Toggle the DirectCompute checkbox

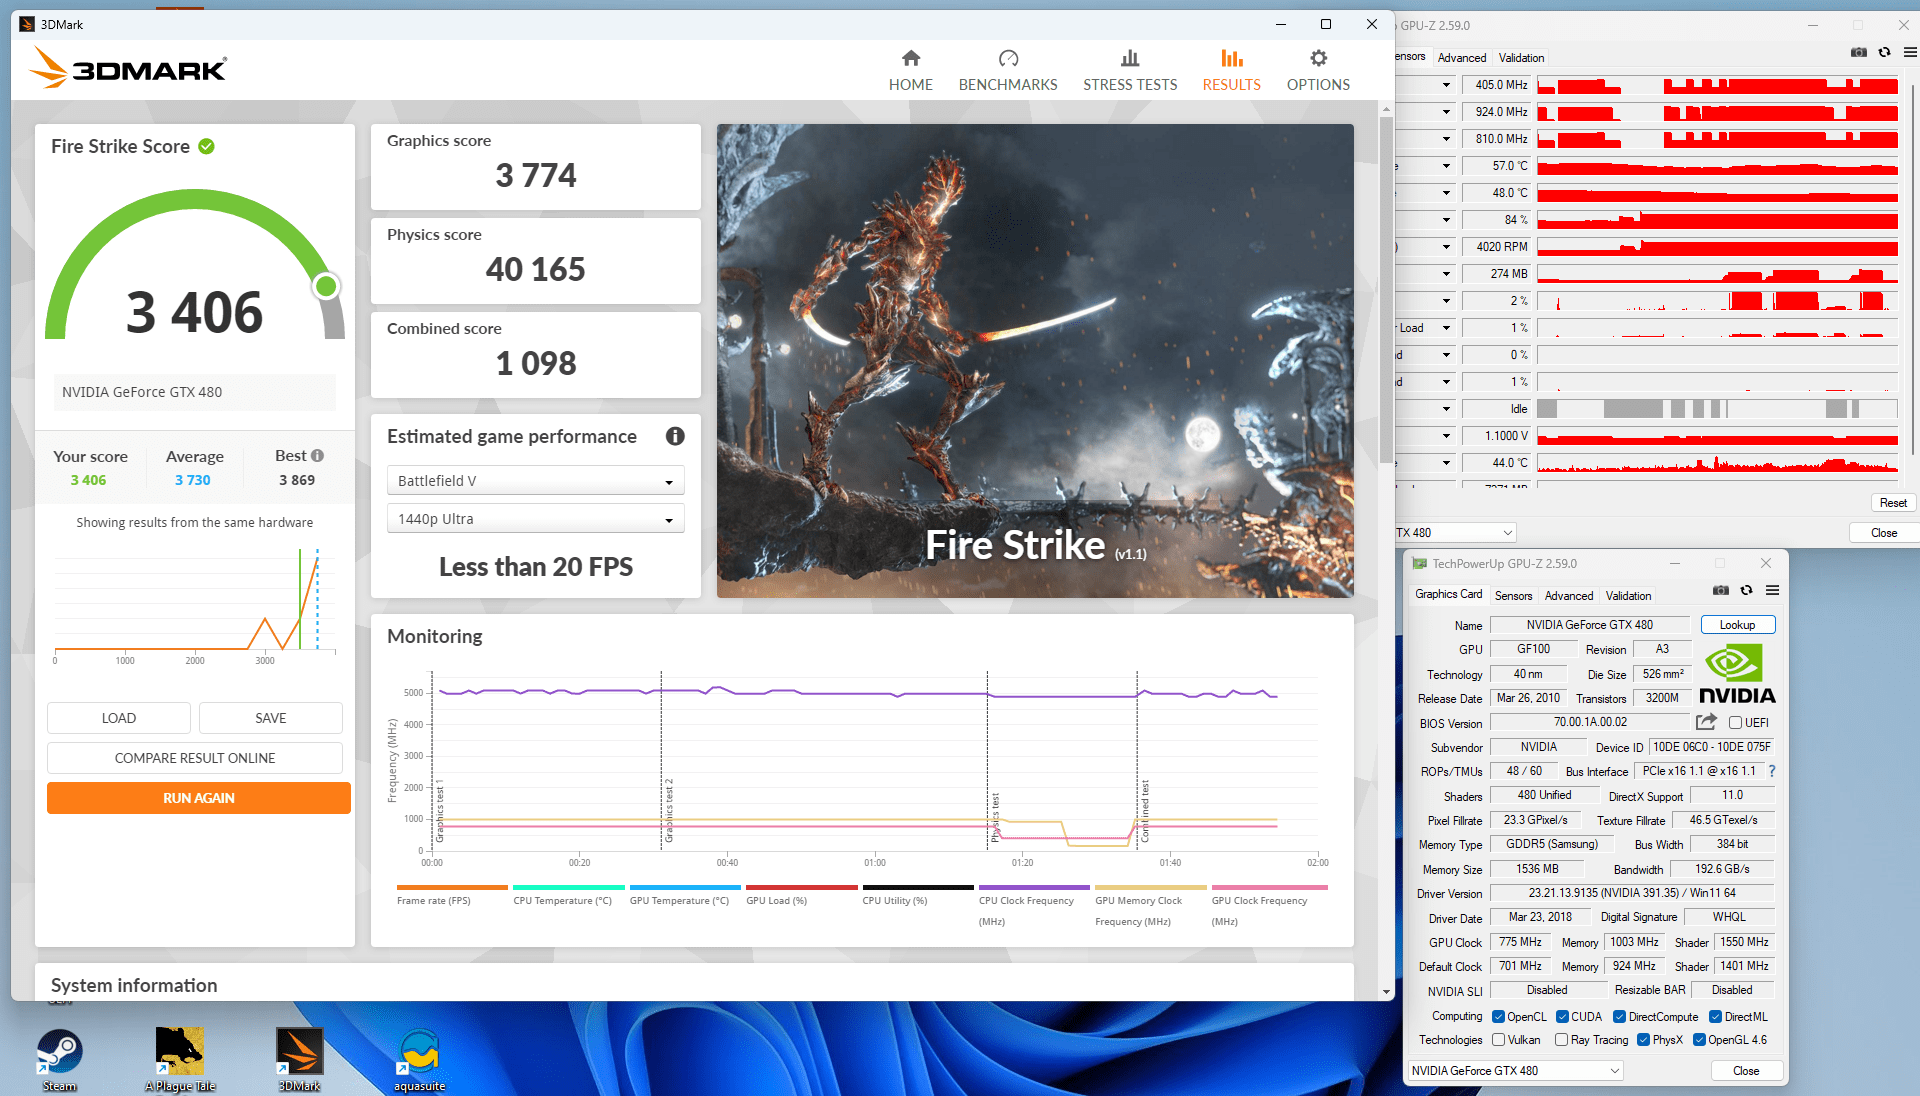click(x=1619, y=1017)
